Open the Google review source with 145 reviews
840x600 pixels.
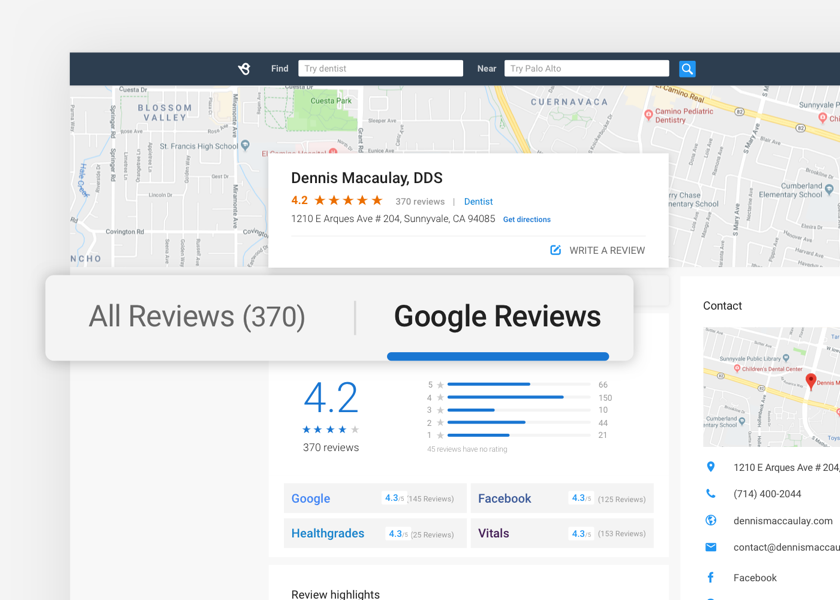point(310,498)
